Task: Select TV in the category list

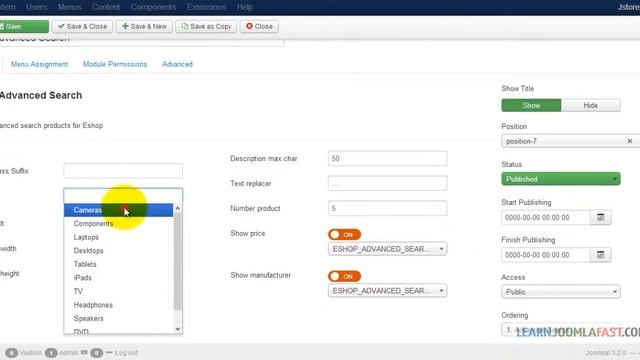Action: [118, 291]
